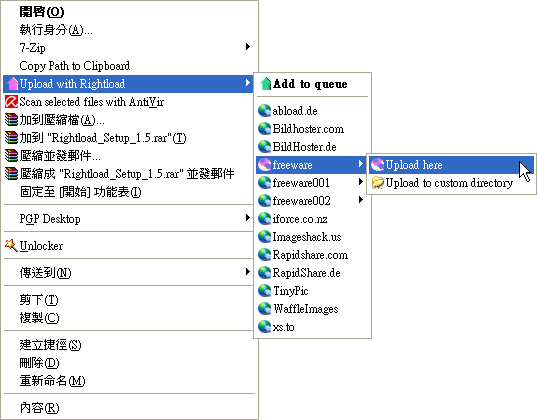Choose the Bildhoster.com server
The height and width of the screenshot is (420, 537).
[312, 129]
